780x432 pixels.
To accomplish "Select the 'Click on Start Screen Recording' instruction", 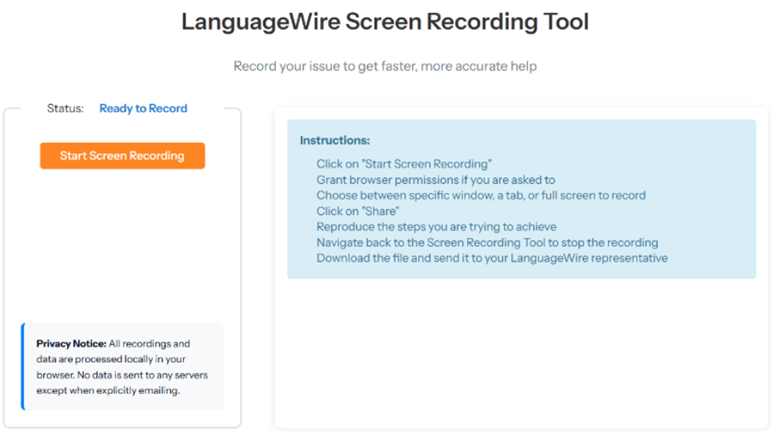I will click(404, 164).
